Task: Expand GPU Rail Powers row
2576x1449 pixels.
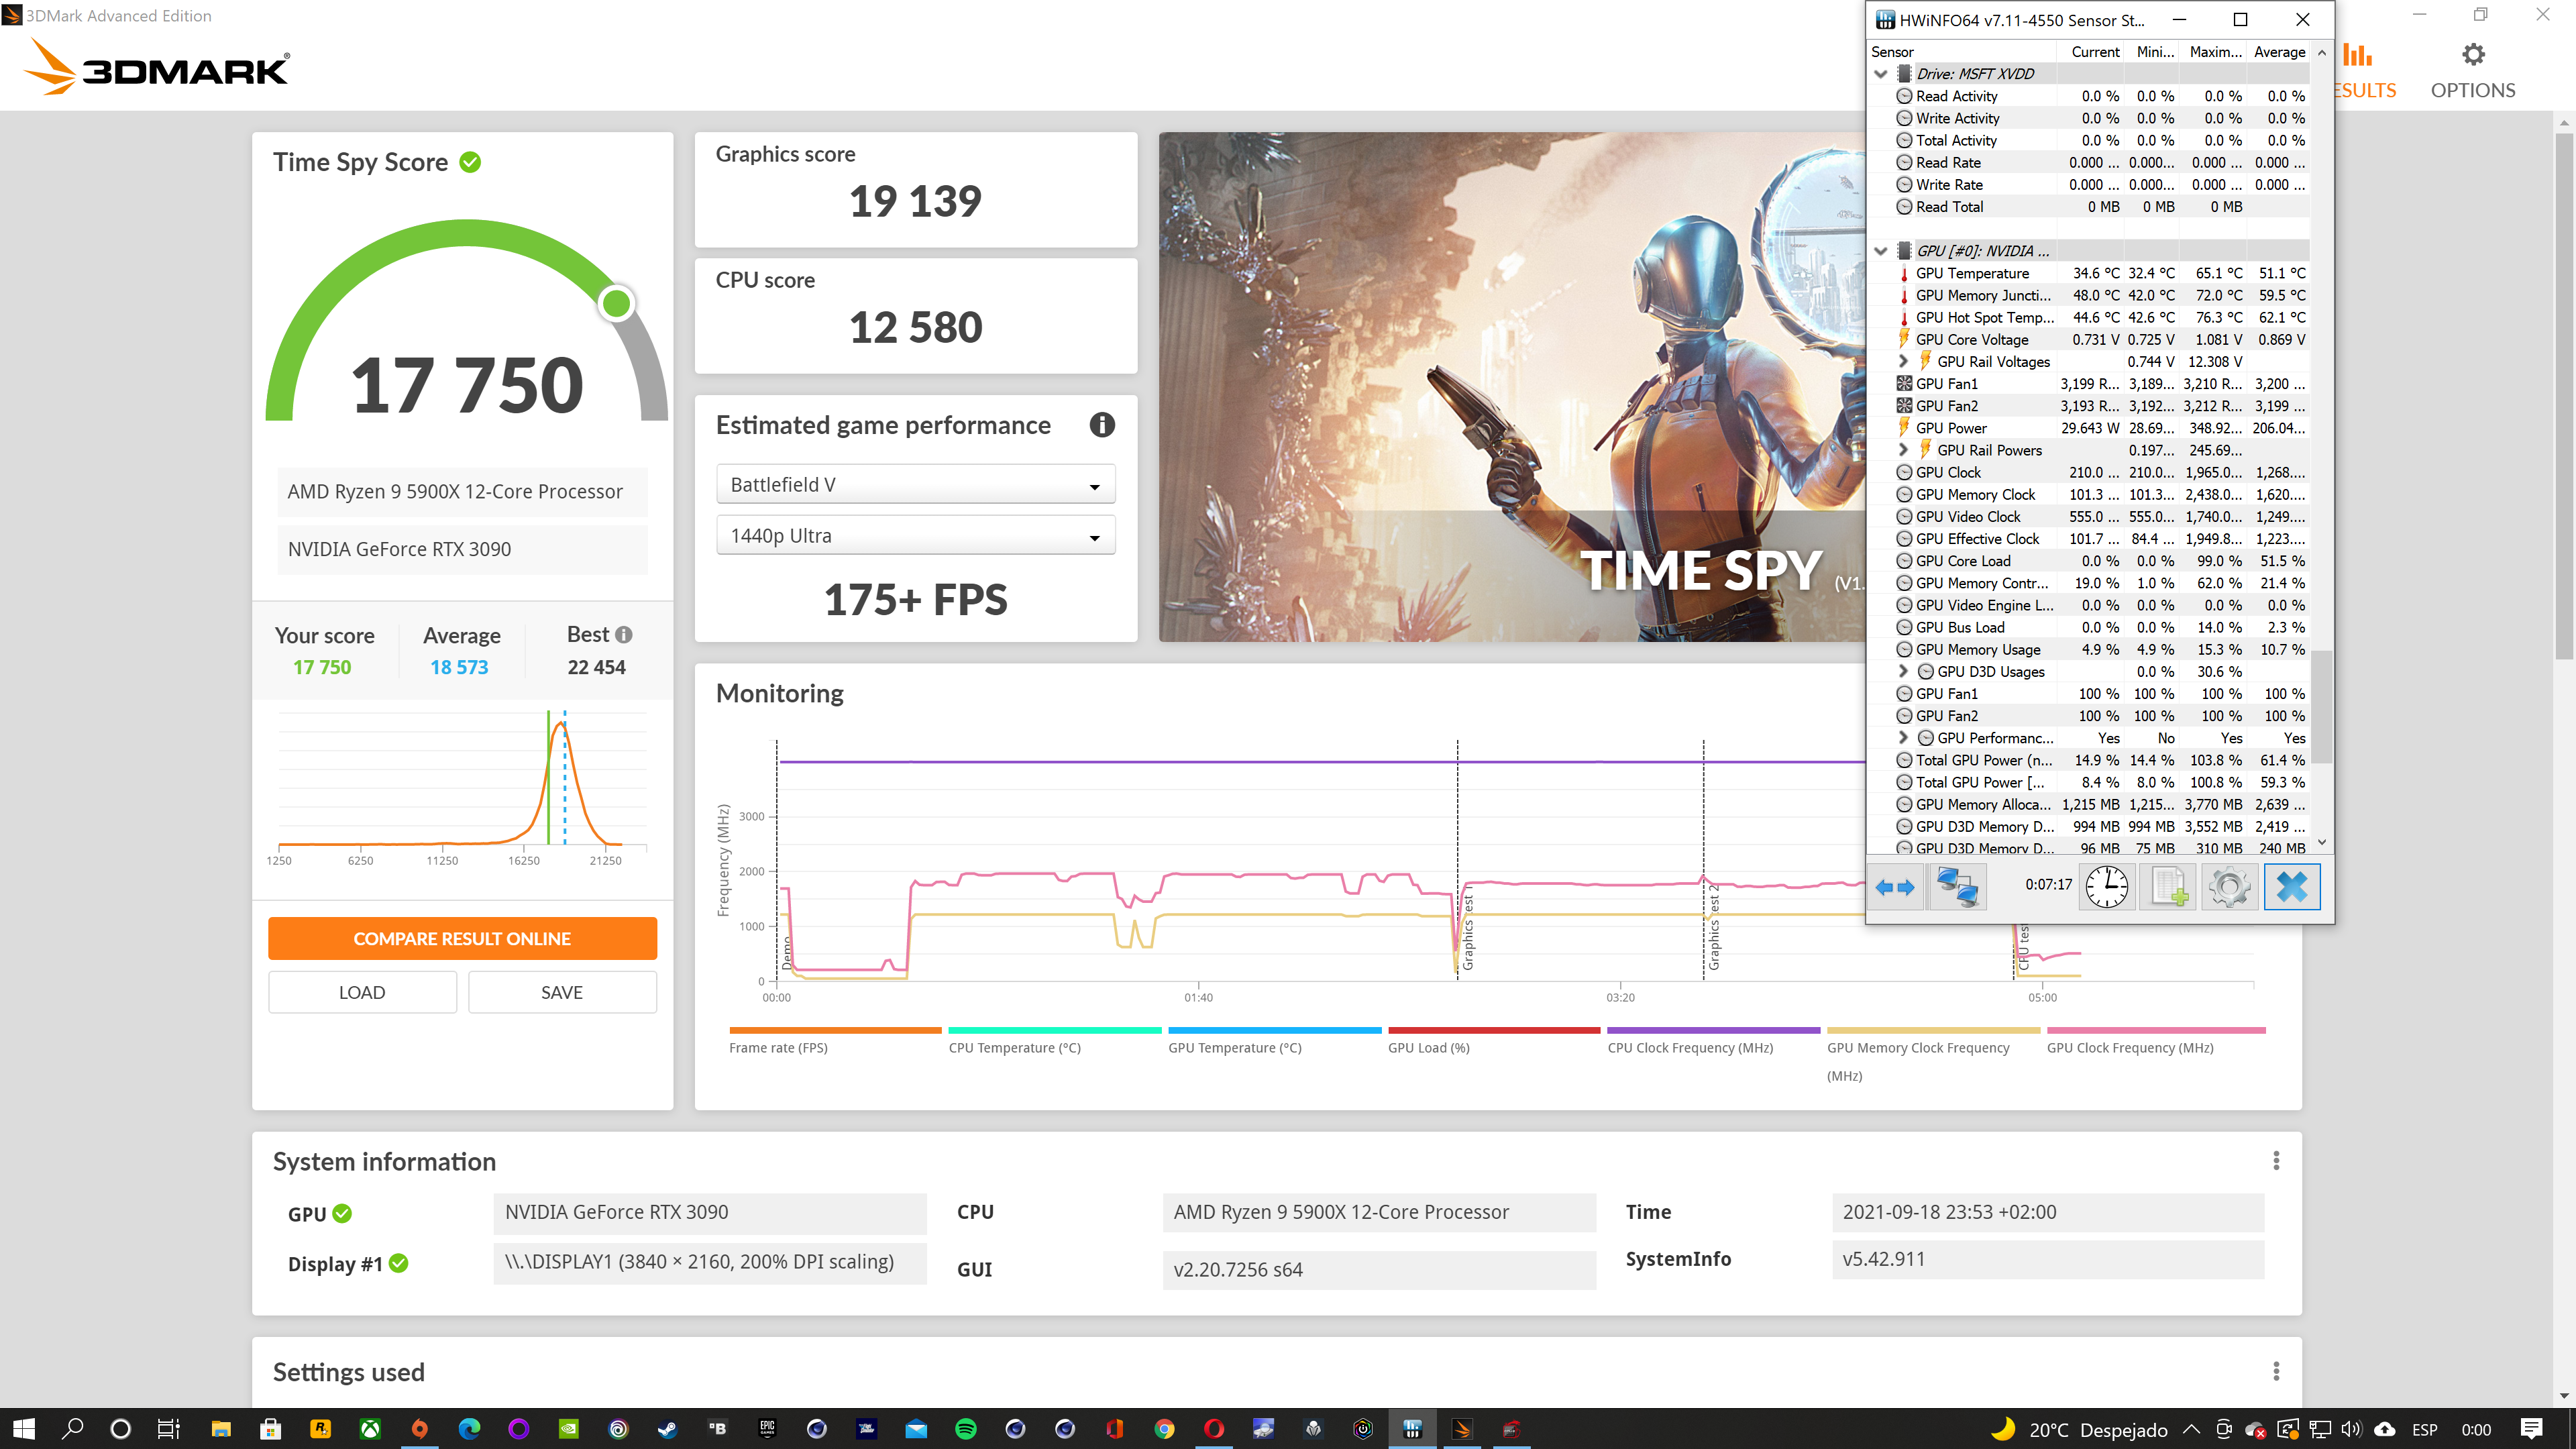Action: click(1903, 450)
